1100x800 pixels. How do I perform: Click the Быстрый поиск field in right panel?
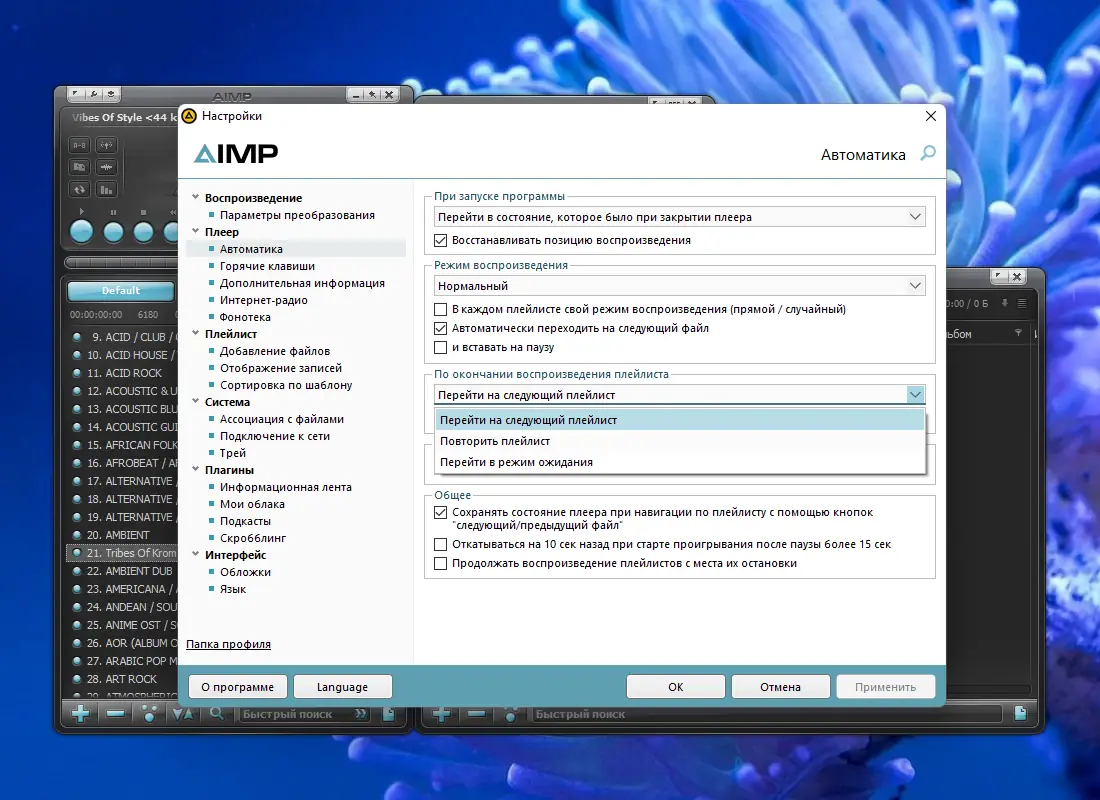767,714
